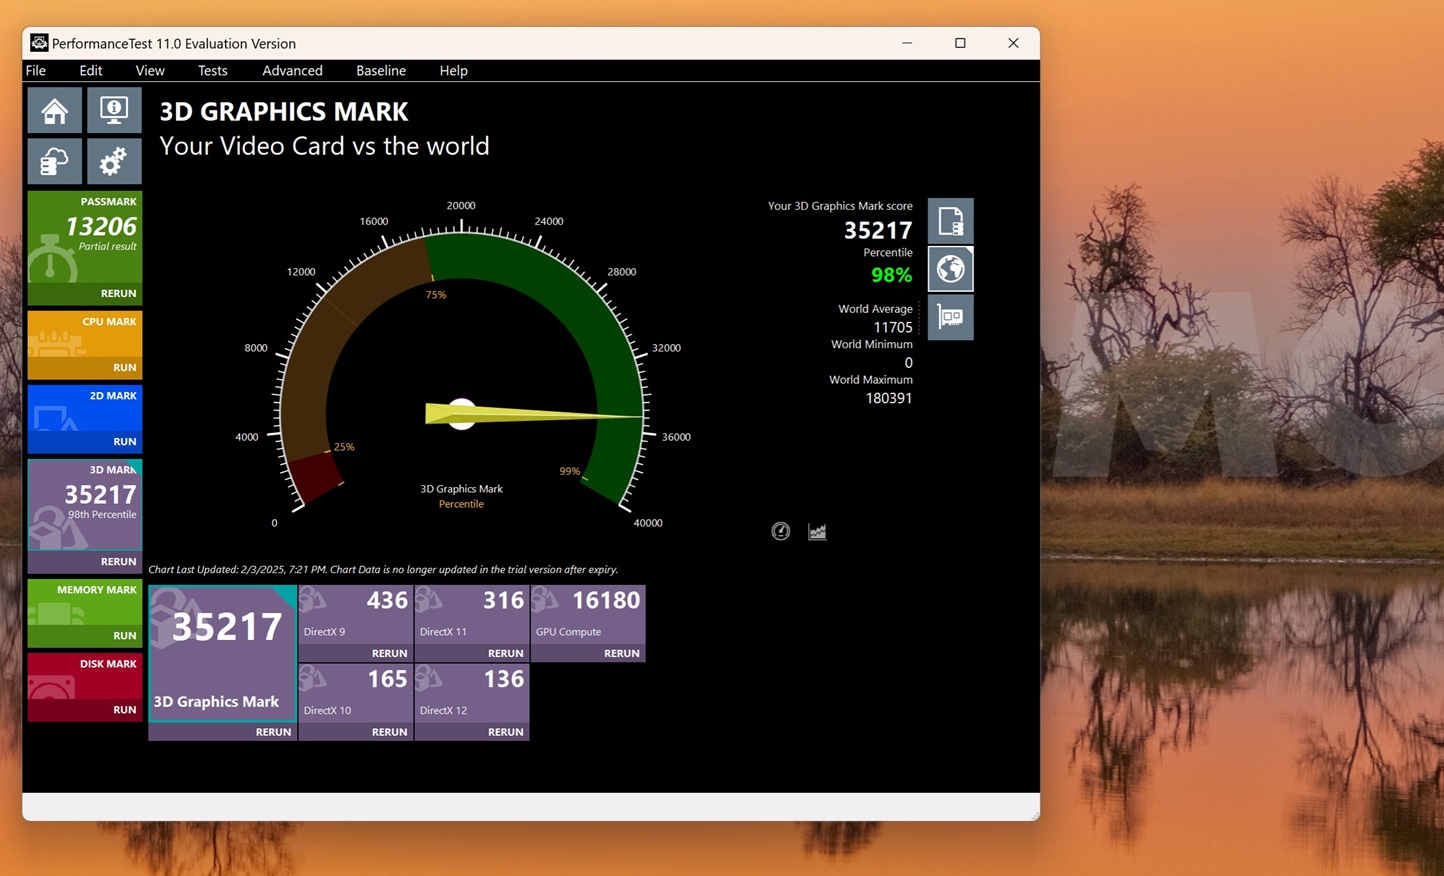Open the File menu

tap(36, 71)
